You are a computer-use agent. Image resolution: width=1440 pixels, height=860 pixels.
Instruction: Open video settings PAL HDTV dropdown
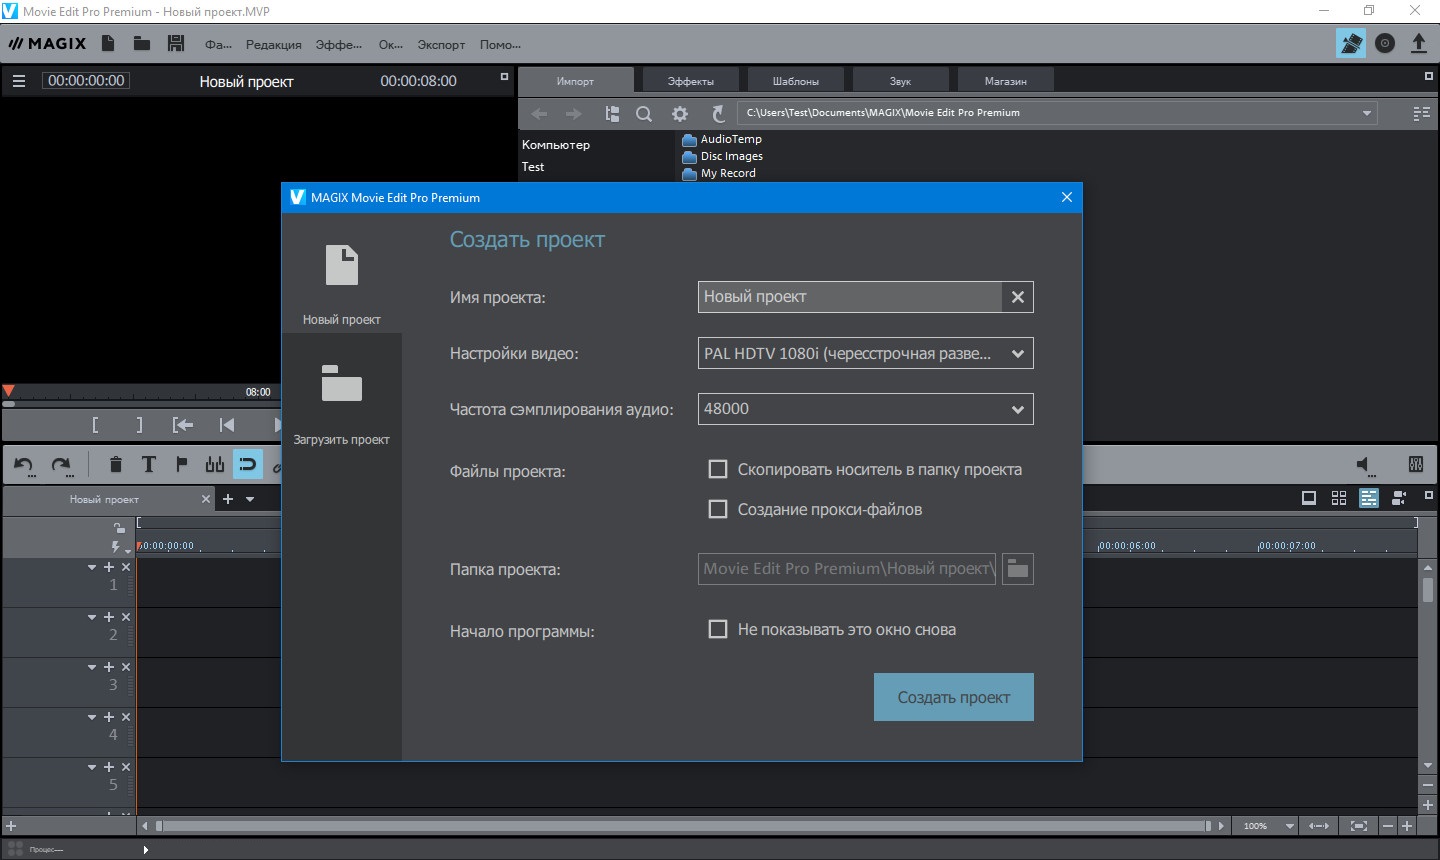pos(865,353)
